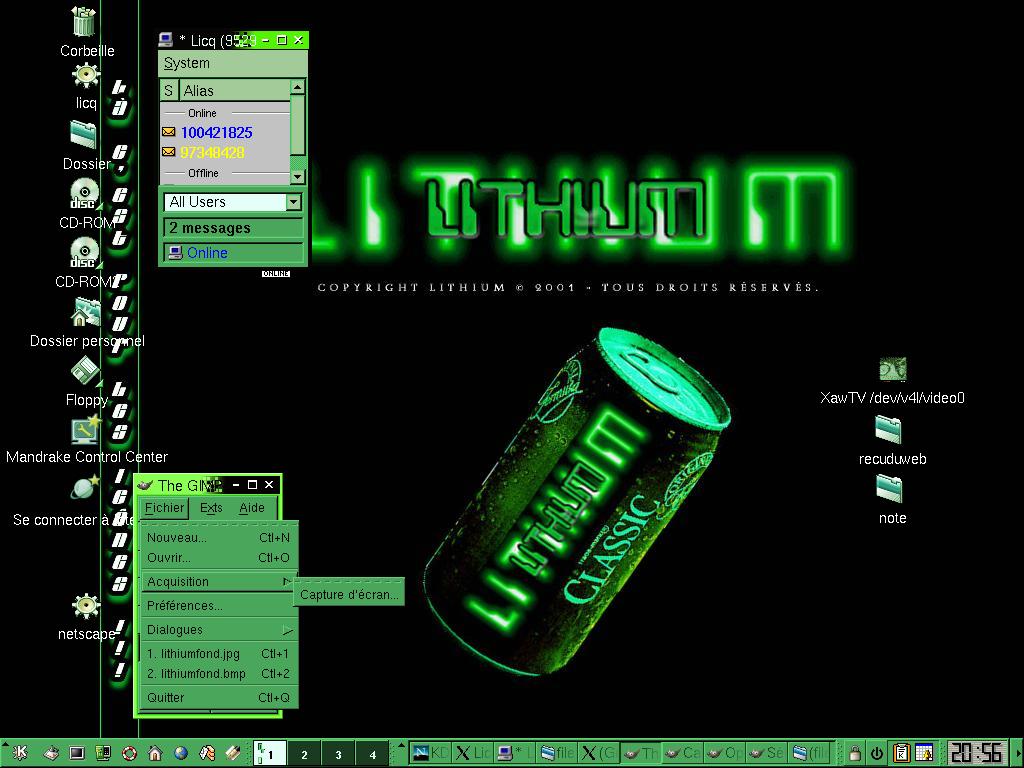
Task: Choose Préférences... from Fichier menu
Action: [x=219, y=605]
